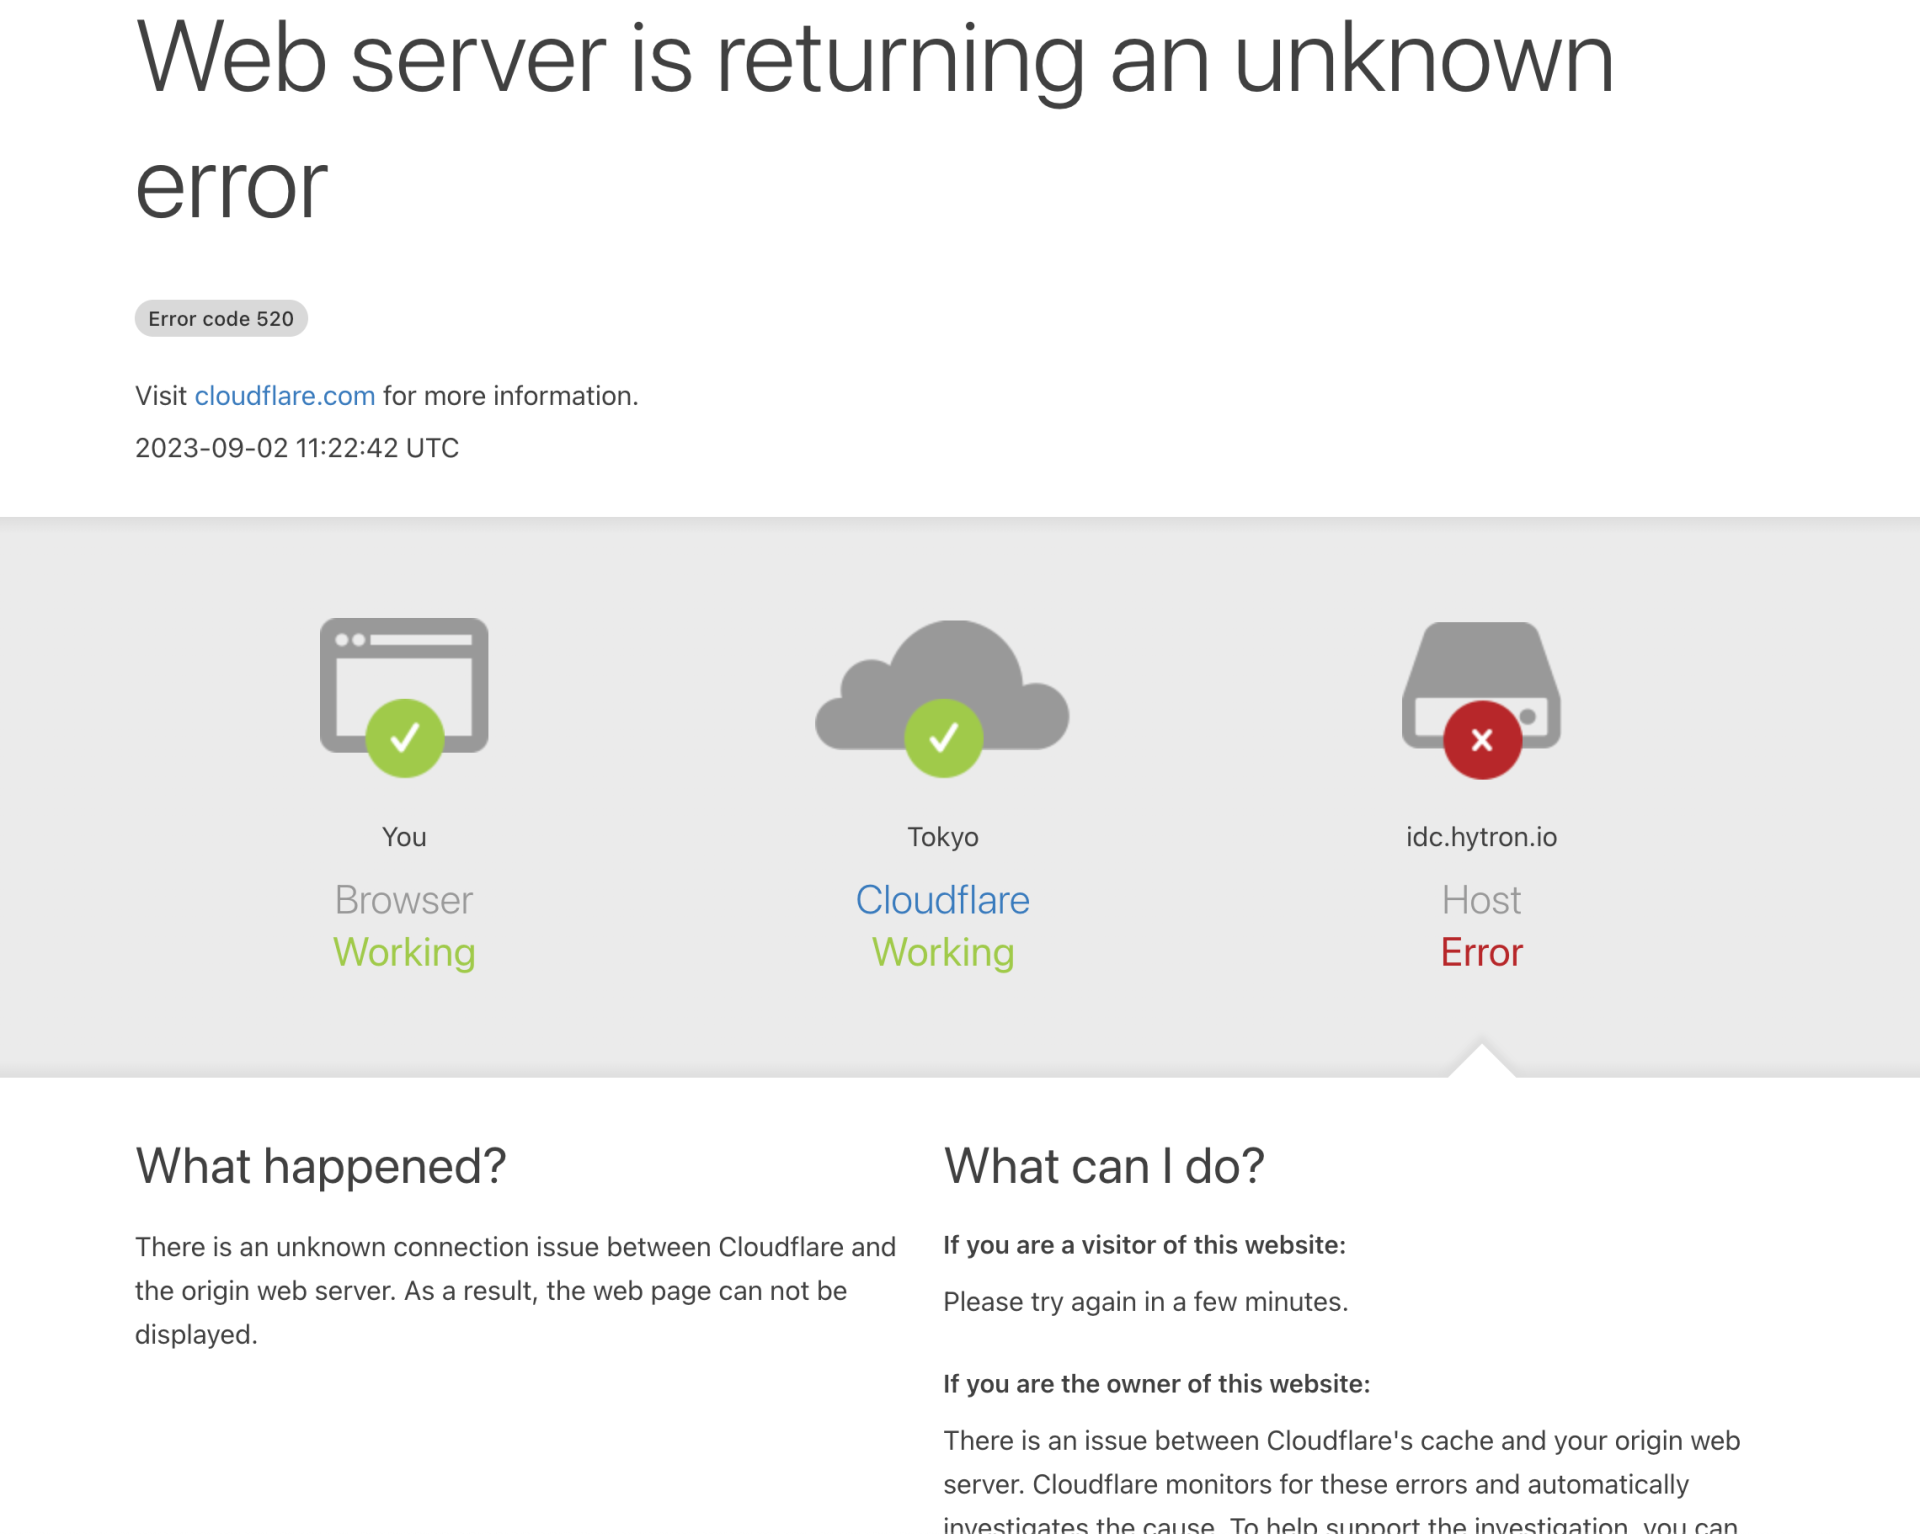
Task: Open the blue Cloudflare link under Tokyo
Action: (x=942, y=900)
